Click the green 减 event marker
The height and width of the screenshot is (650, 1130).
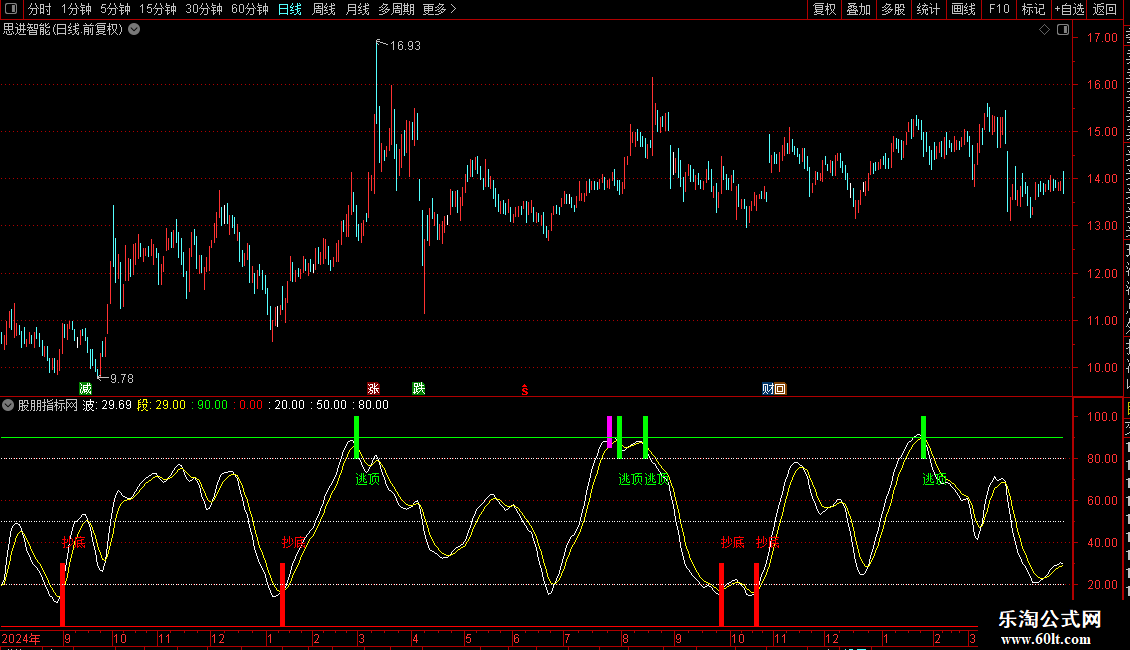point(85,388)
